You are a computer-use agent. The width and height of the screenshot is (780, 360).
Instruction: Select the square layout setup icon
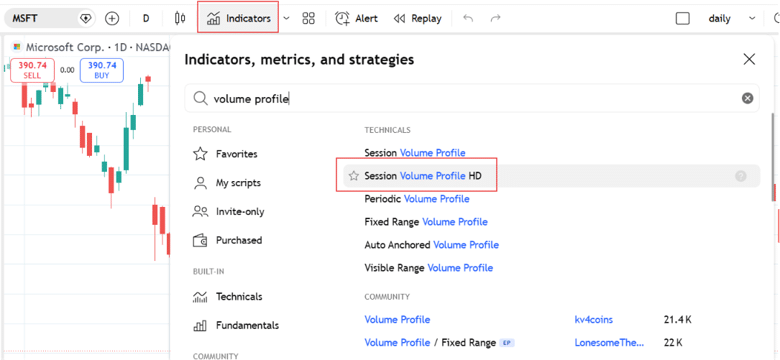tap(683, 19)
